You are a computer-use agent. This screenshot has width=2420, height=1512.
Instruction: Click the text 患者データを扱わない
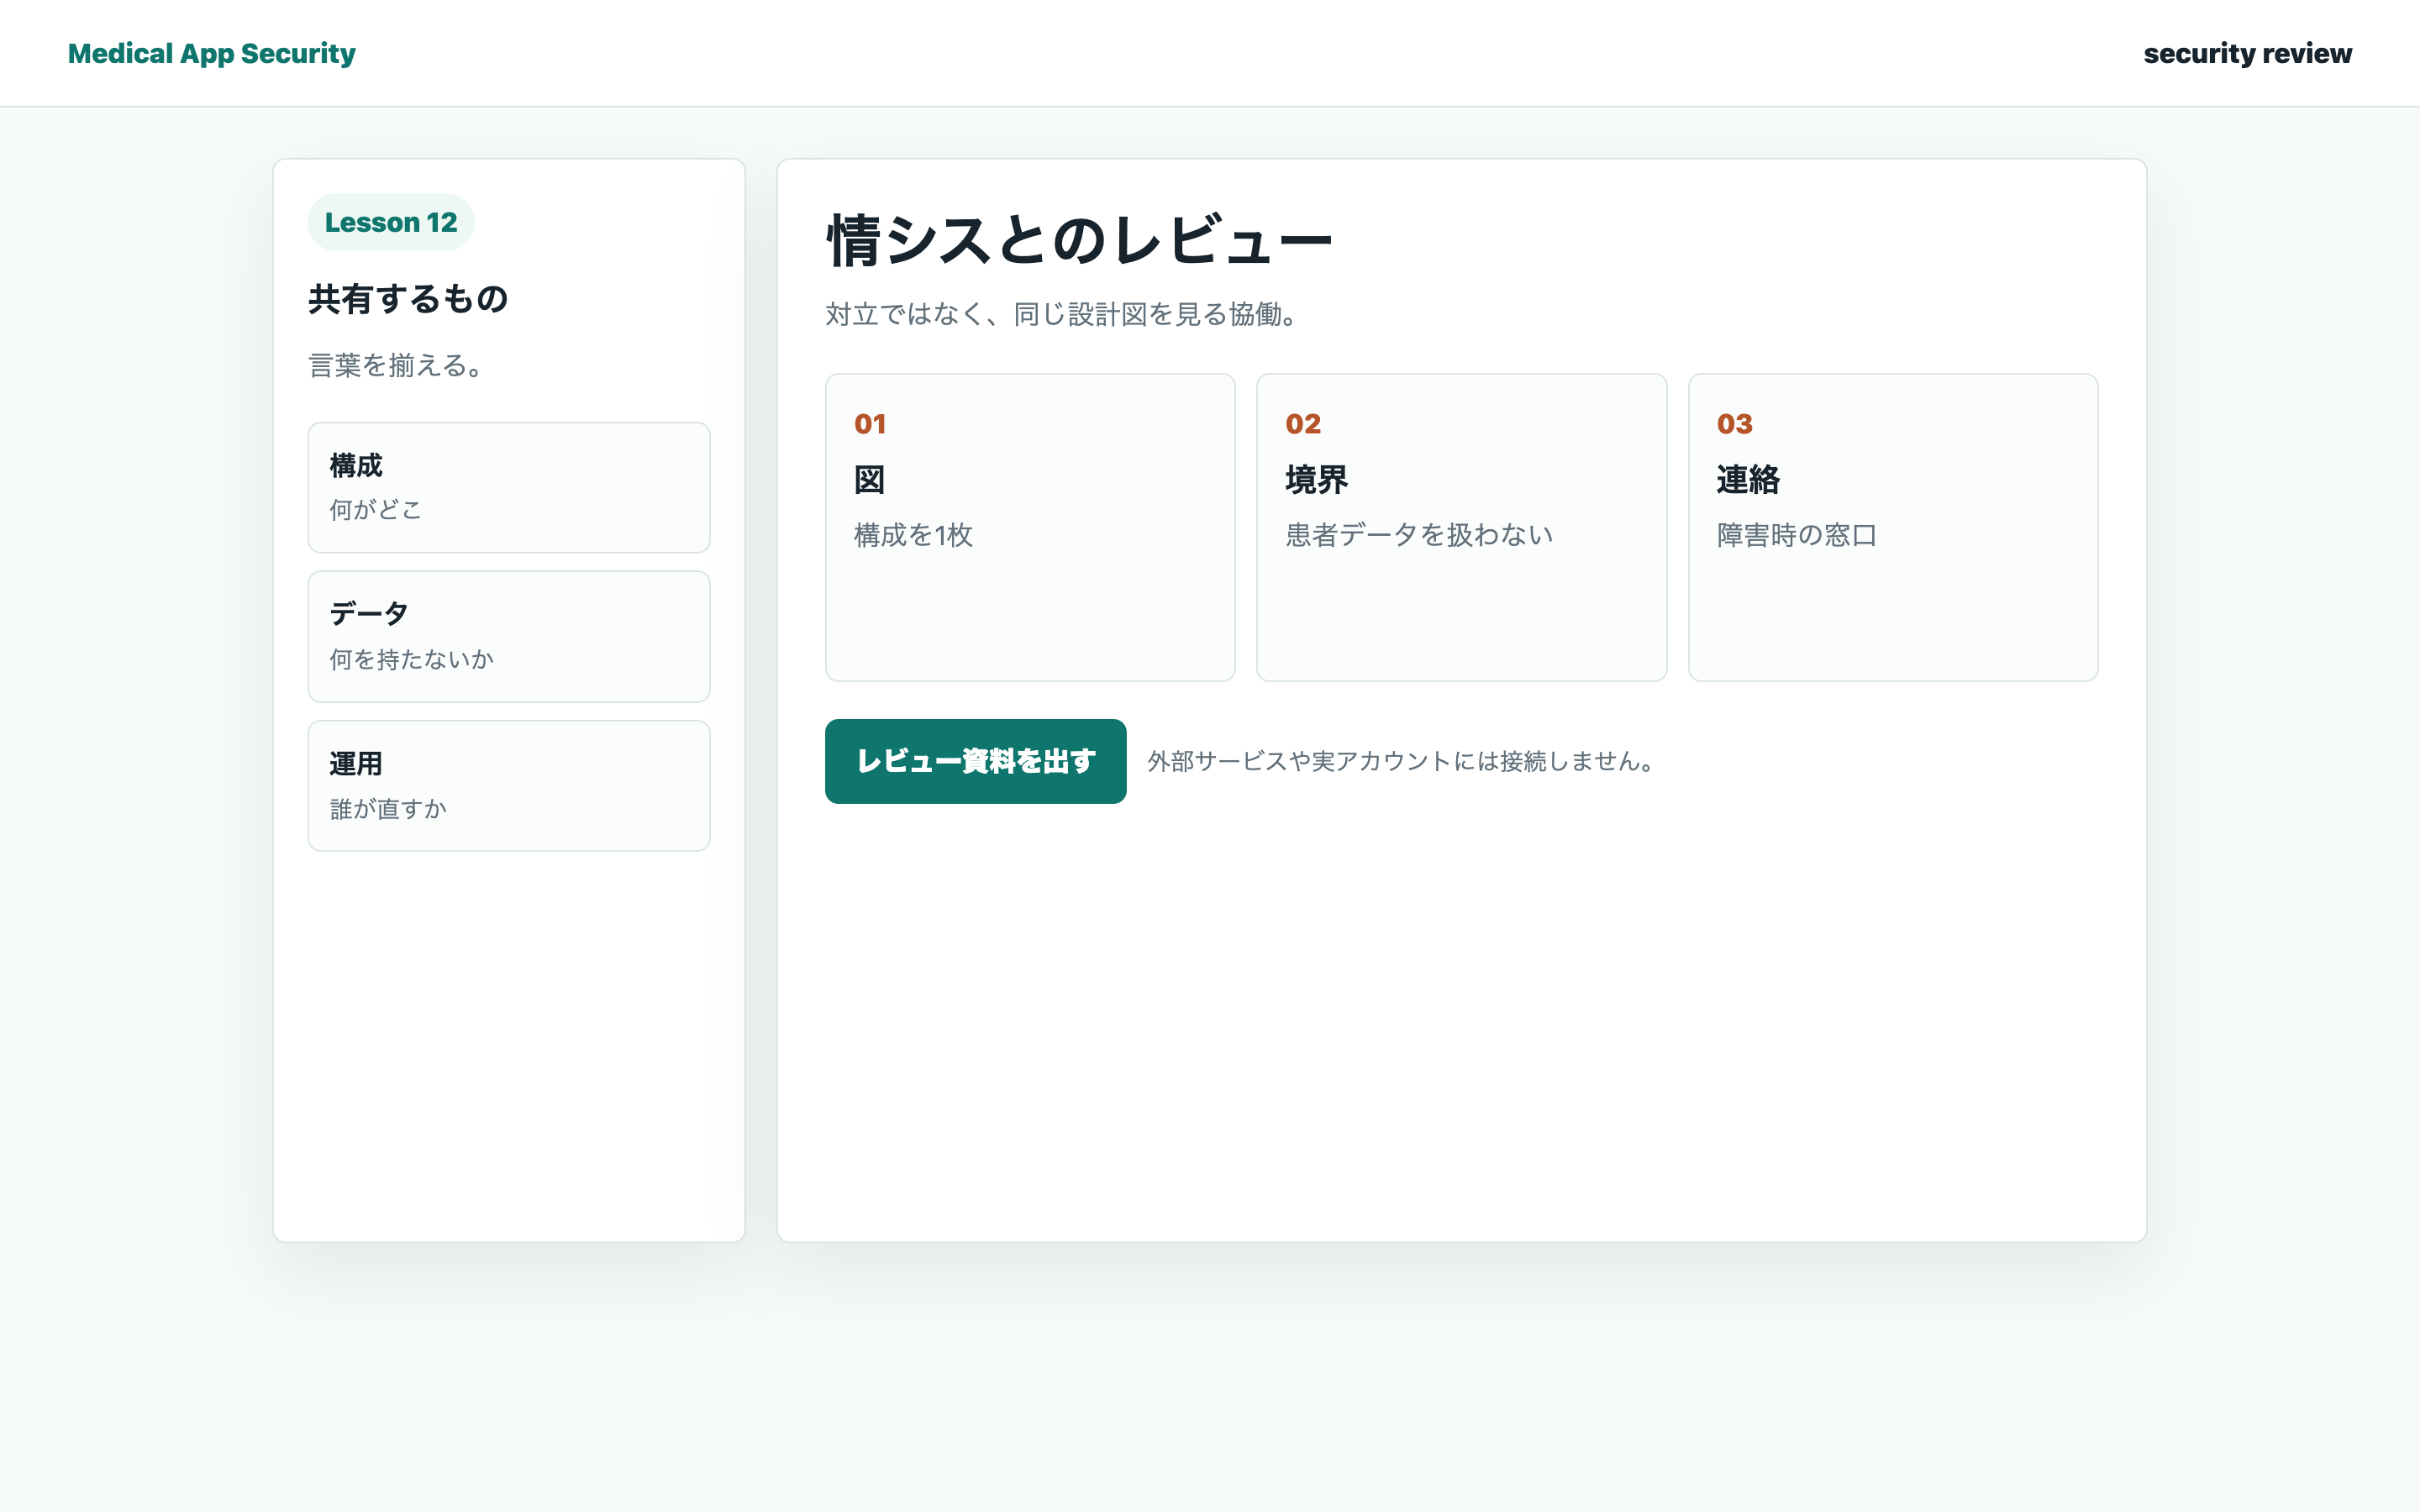click(x=1419, y=535)
